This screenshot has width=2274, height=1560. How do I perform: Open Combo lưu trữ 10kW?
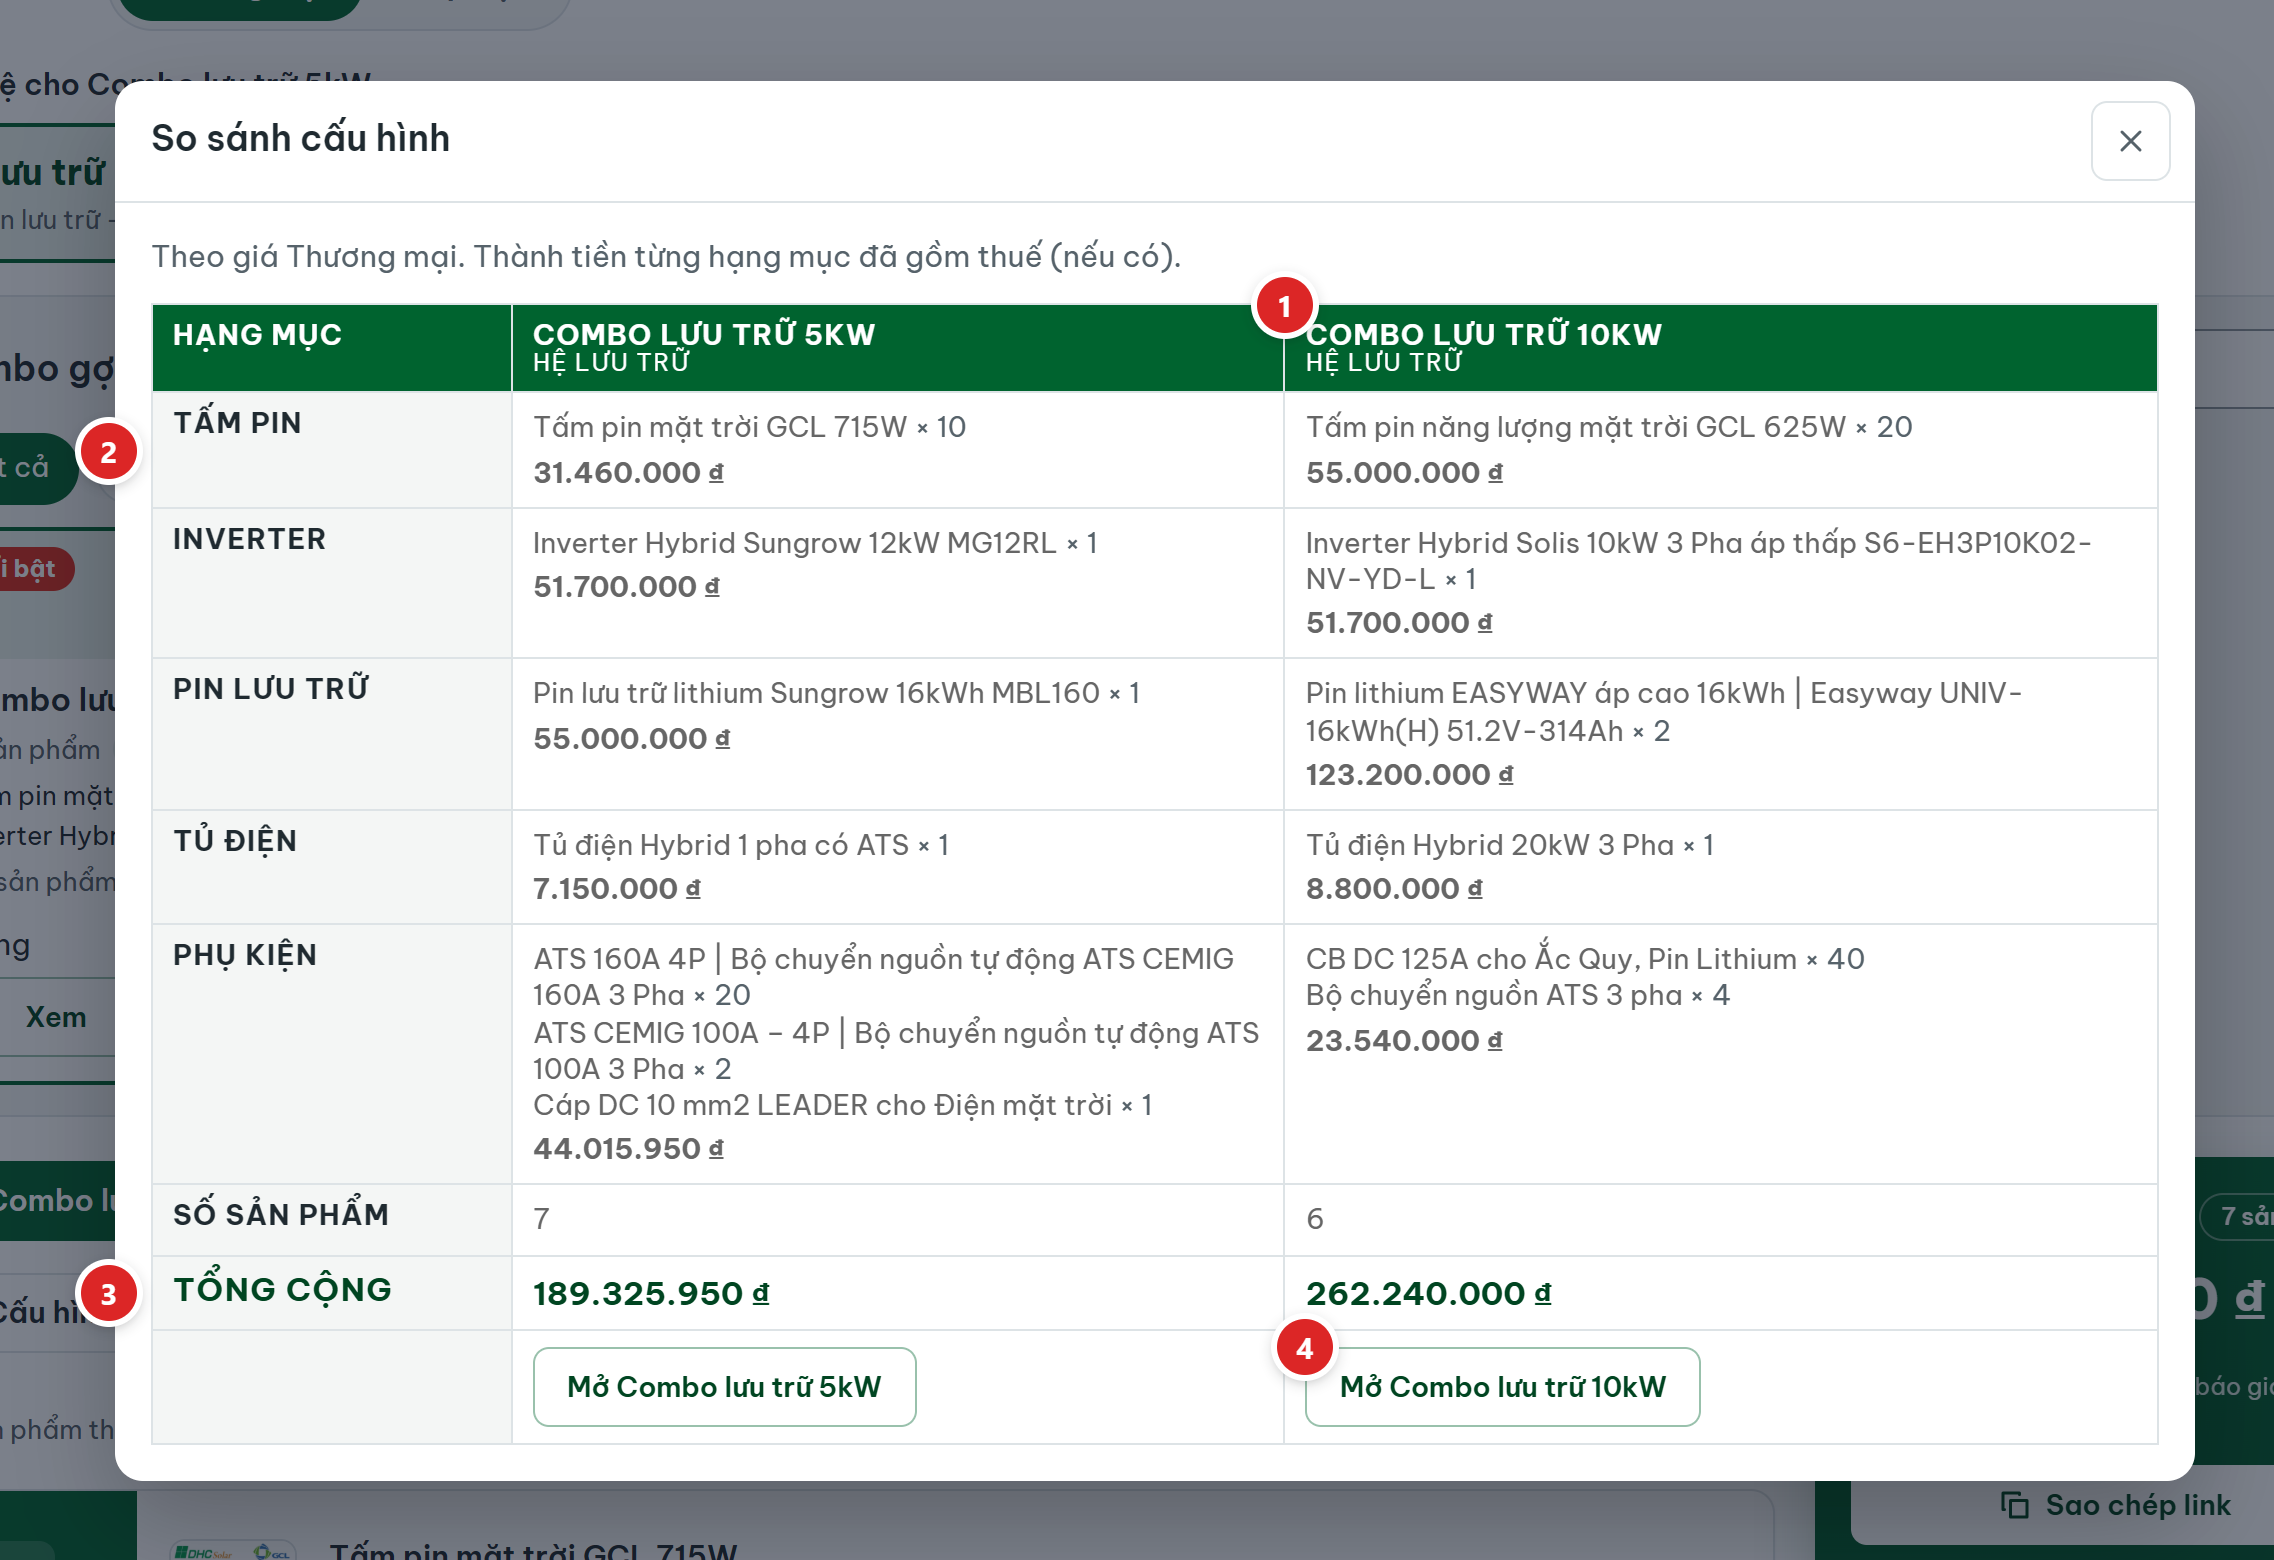pos(1502,1386)
